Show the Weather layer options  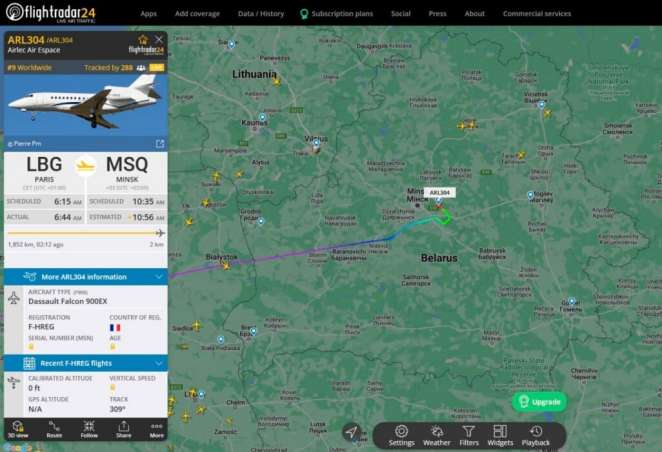(437, 436)
